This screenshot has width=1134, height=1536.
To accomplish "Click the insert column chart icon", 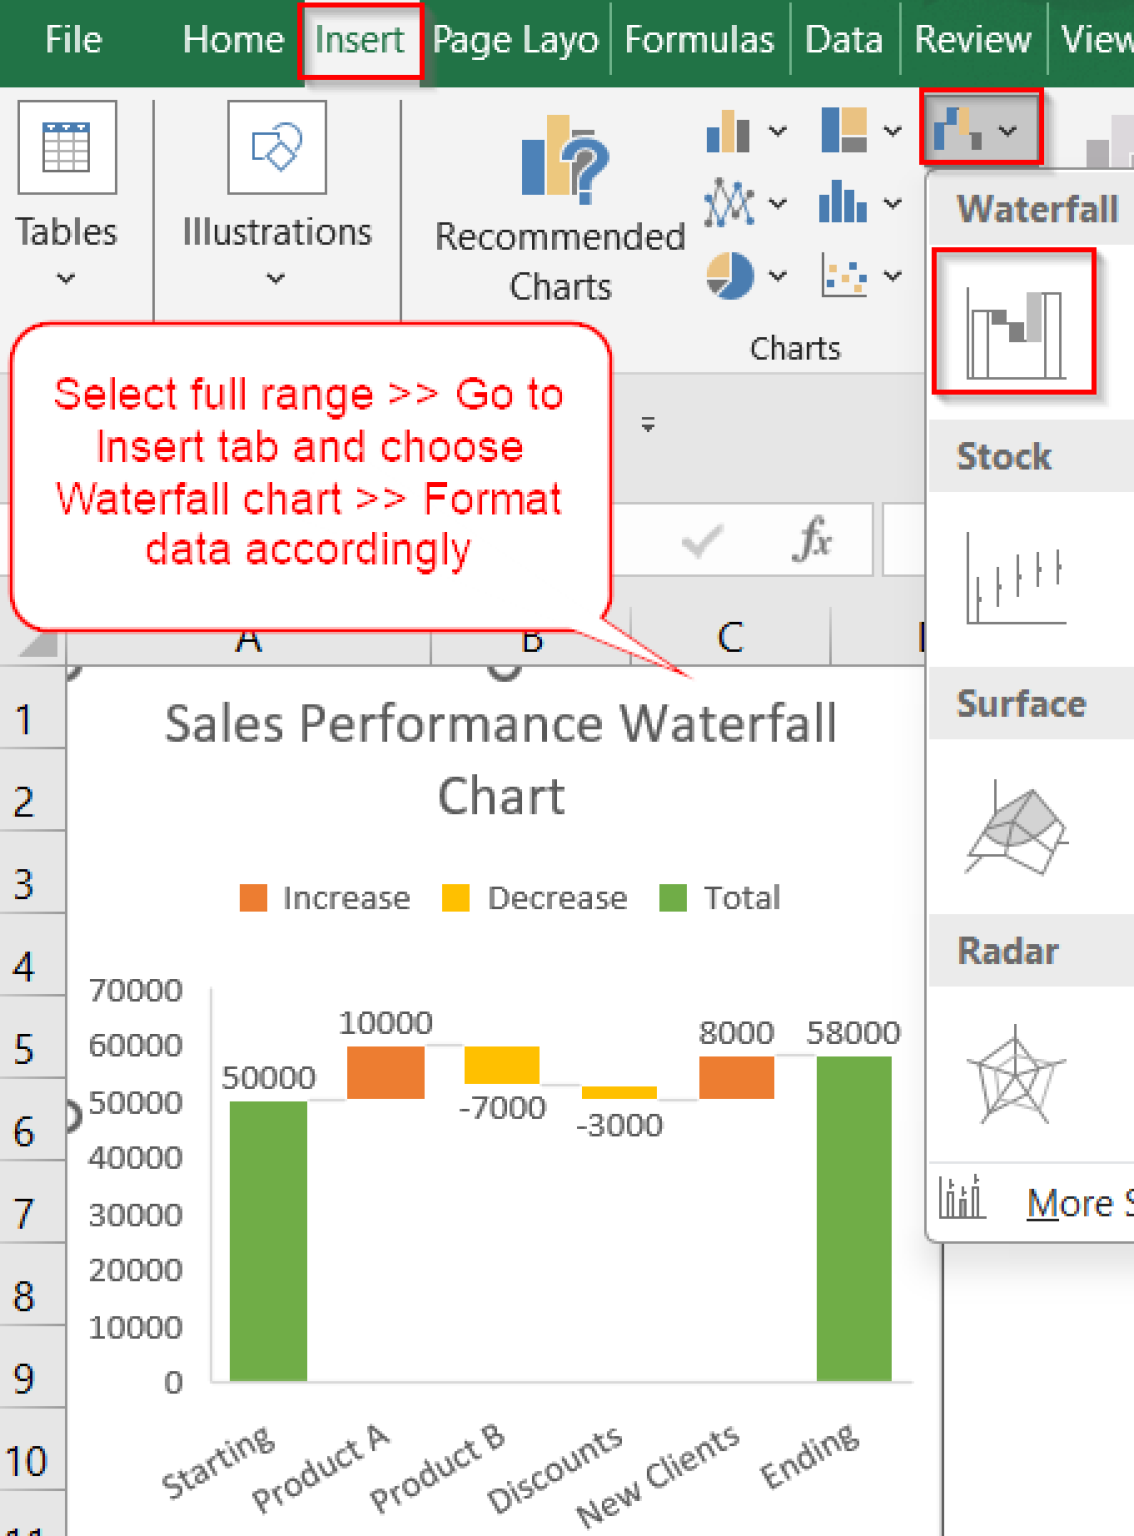I will (x=727, y=131).
